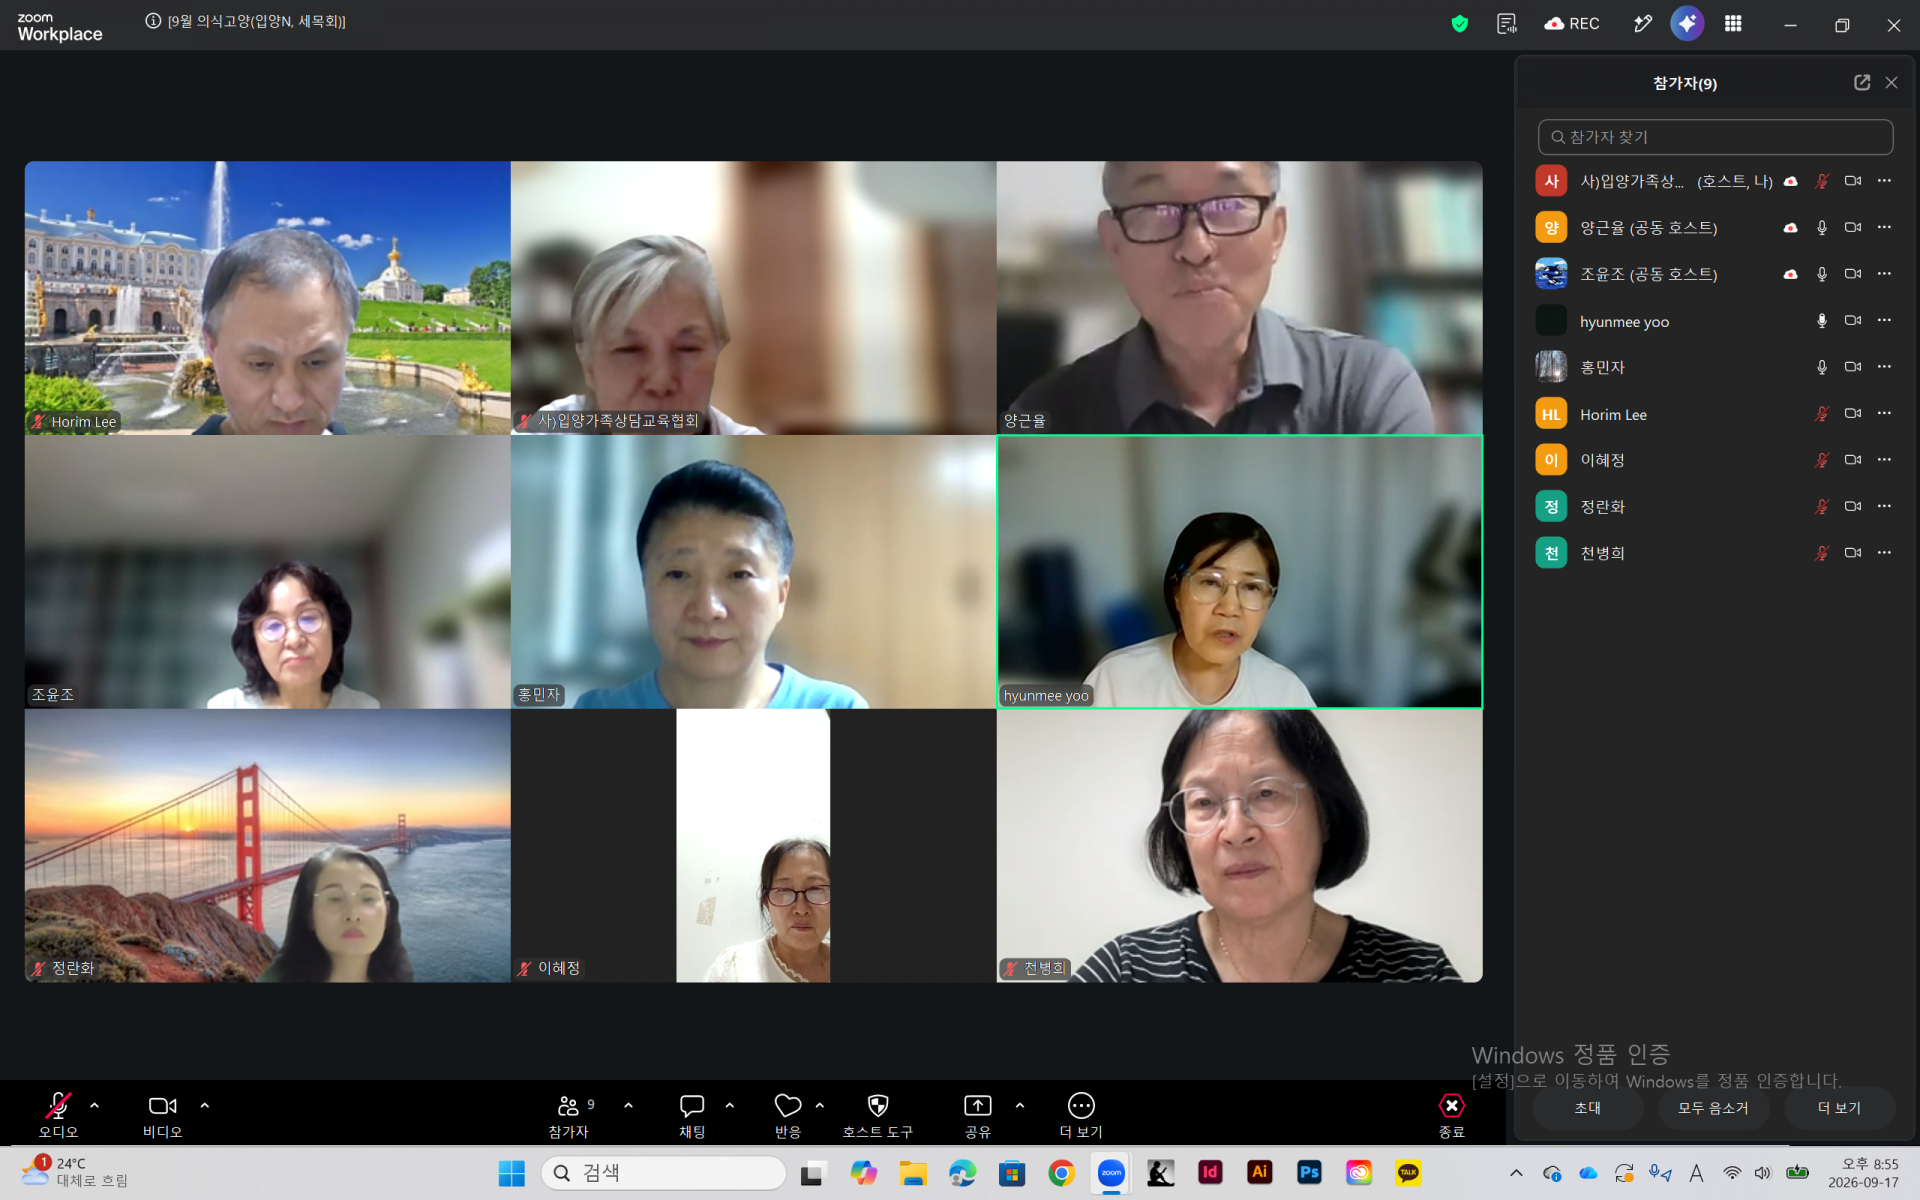Click Share screen (공유) icon
This screenshot has height=1200, width=1920.
977,1115
